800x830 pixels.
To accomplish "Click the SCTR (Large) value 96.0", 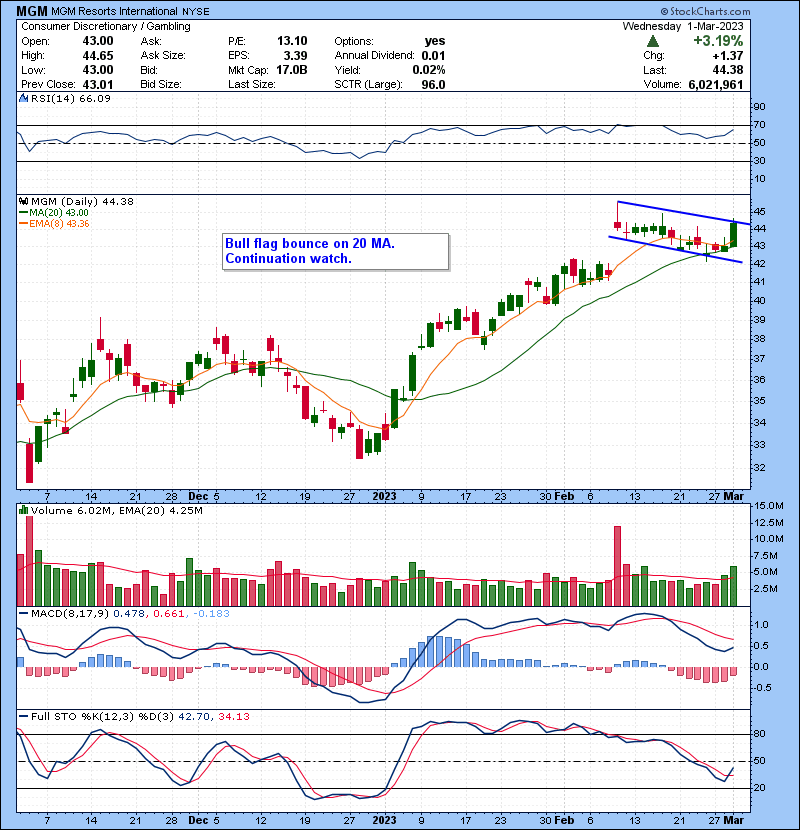I will point(432,83).
